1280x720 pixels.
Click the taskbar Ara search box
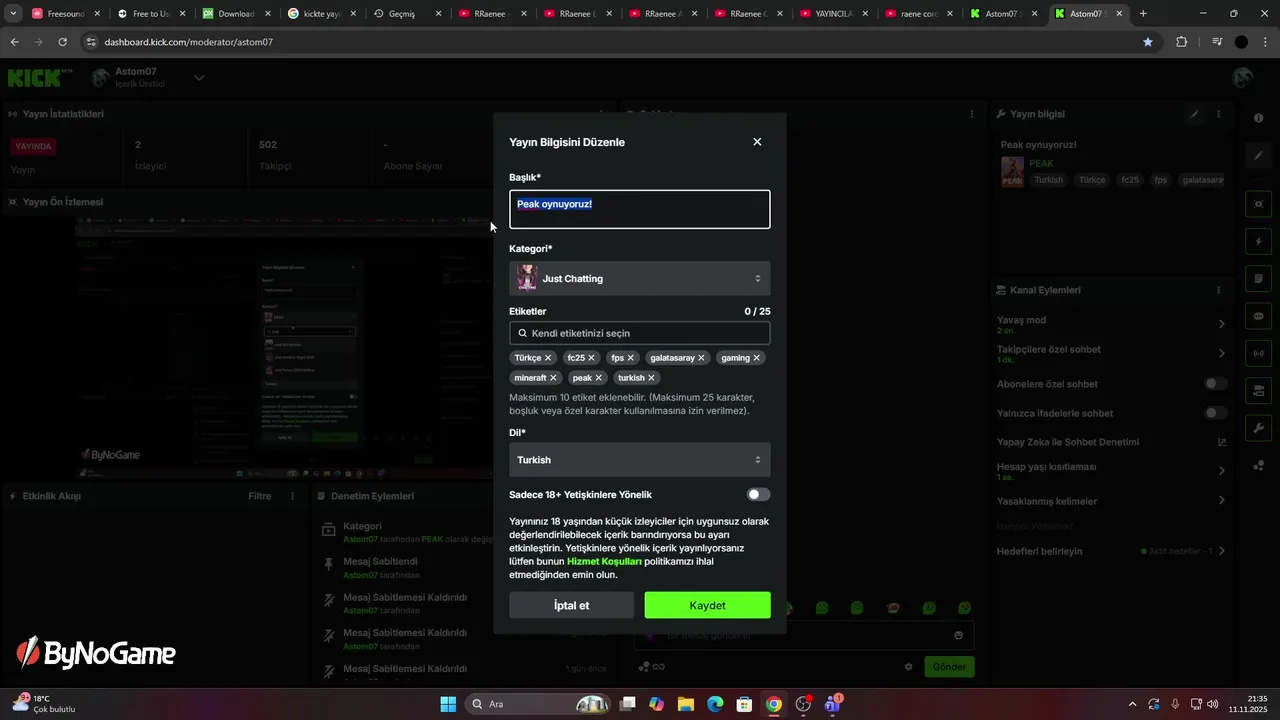pos(540,704)
